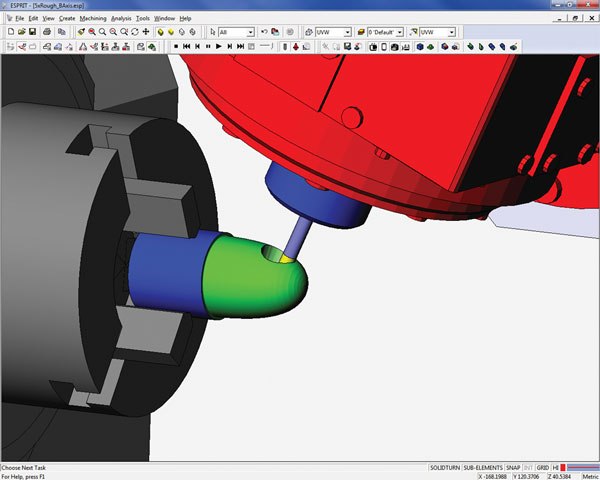
Task: Save the file with the floppy disk icon
Action: 33,32
